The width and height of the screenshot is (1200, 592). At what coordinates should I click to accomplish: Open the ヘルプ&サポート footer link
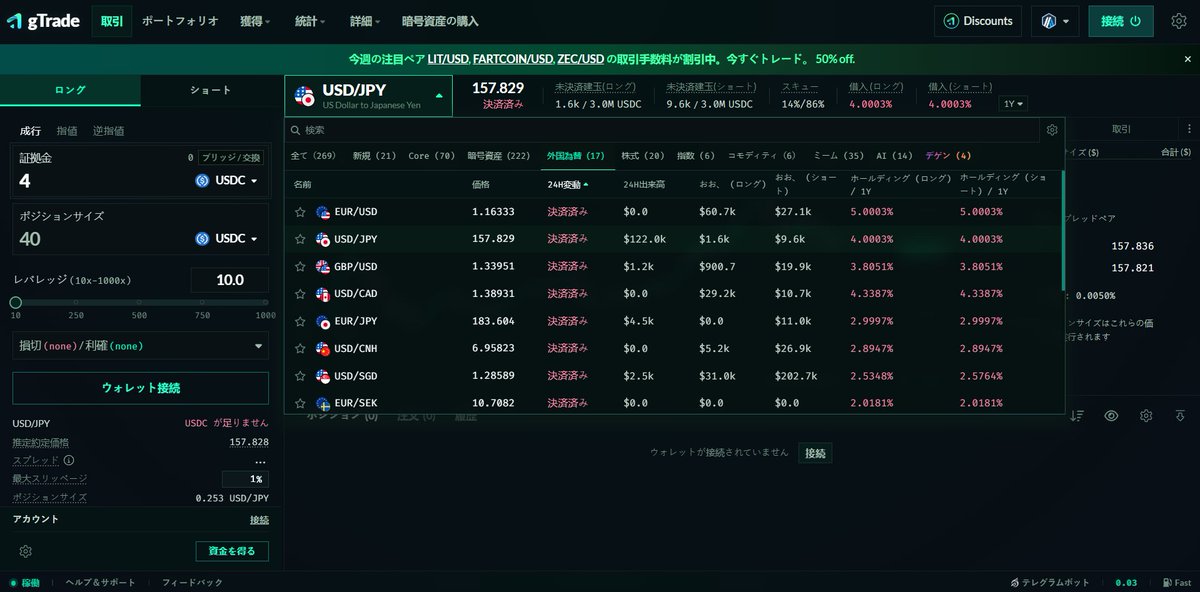click(100, 582)
